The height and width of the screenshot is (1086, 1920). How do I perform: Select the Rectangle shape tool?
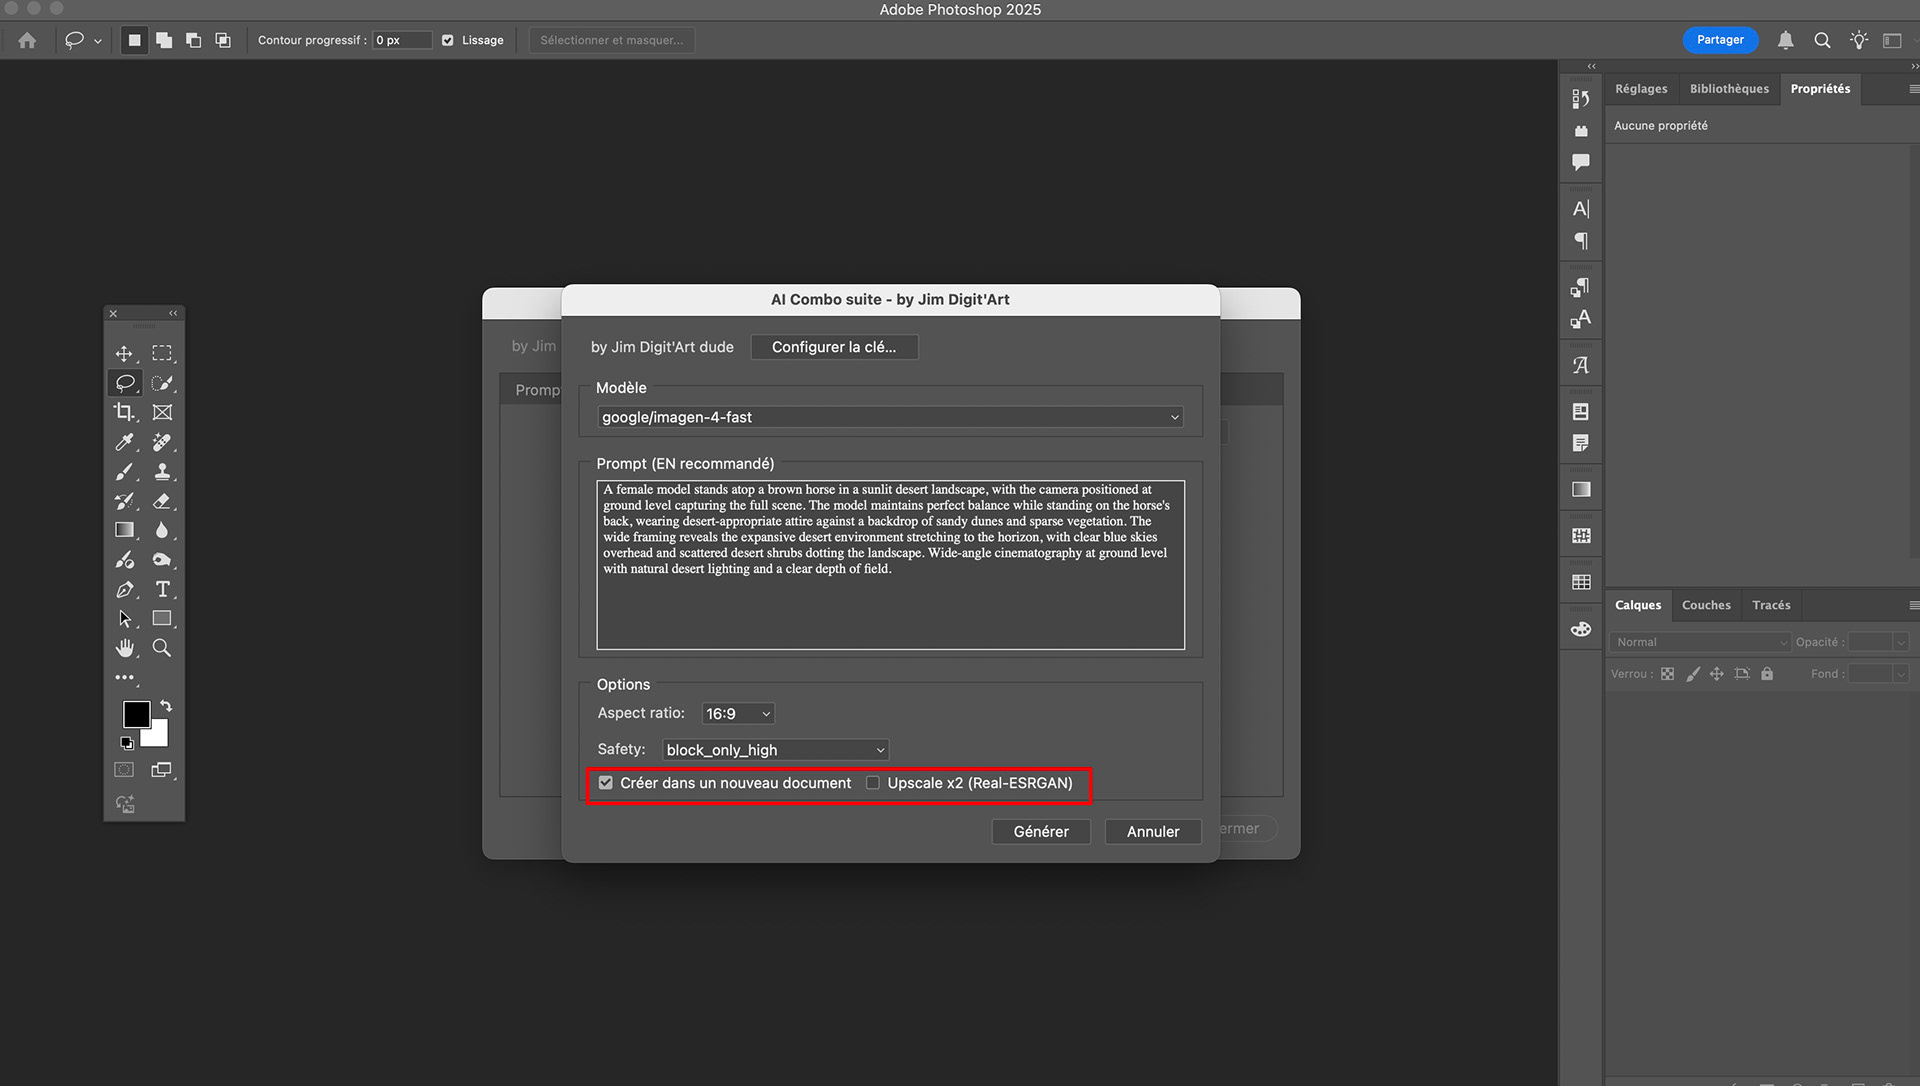coord(162,619)
